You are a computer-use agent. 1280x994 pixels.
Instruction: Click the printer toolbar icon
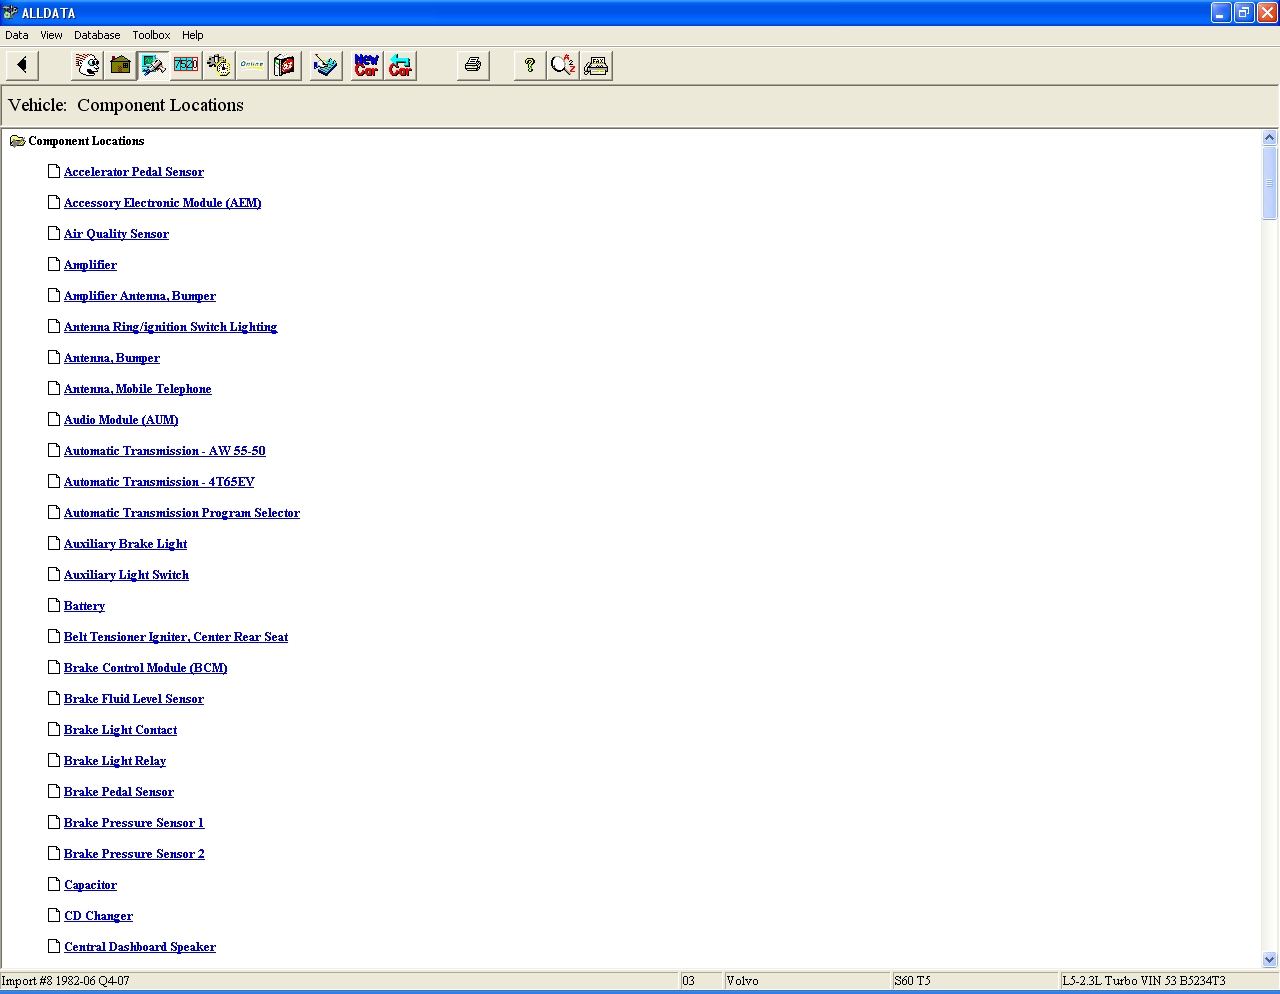tap(473, 66)
